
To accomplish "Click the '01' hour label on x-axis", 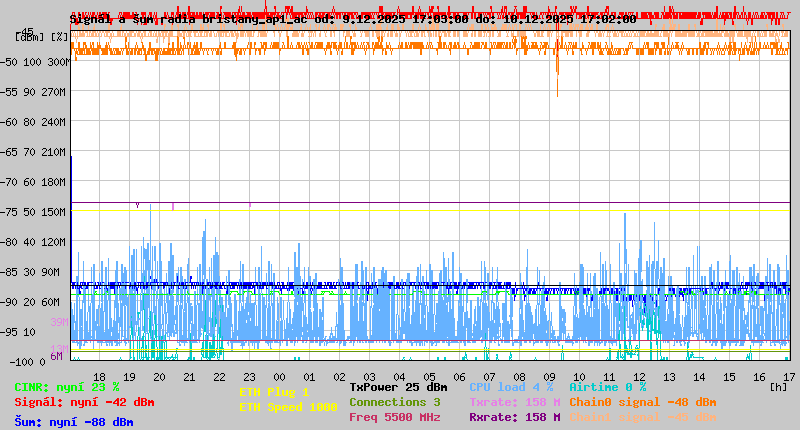I will point(309,377).
